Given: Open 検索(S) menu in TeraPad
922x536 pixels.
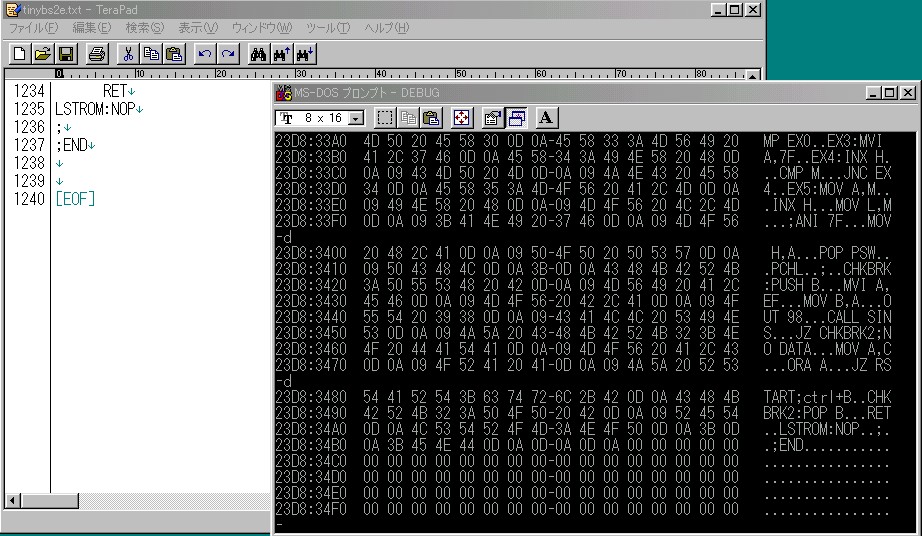Looking at the screenshot, I should click(x=145, y=28).
